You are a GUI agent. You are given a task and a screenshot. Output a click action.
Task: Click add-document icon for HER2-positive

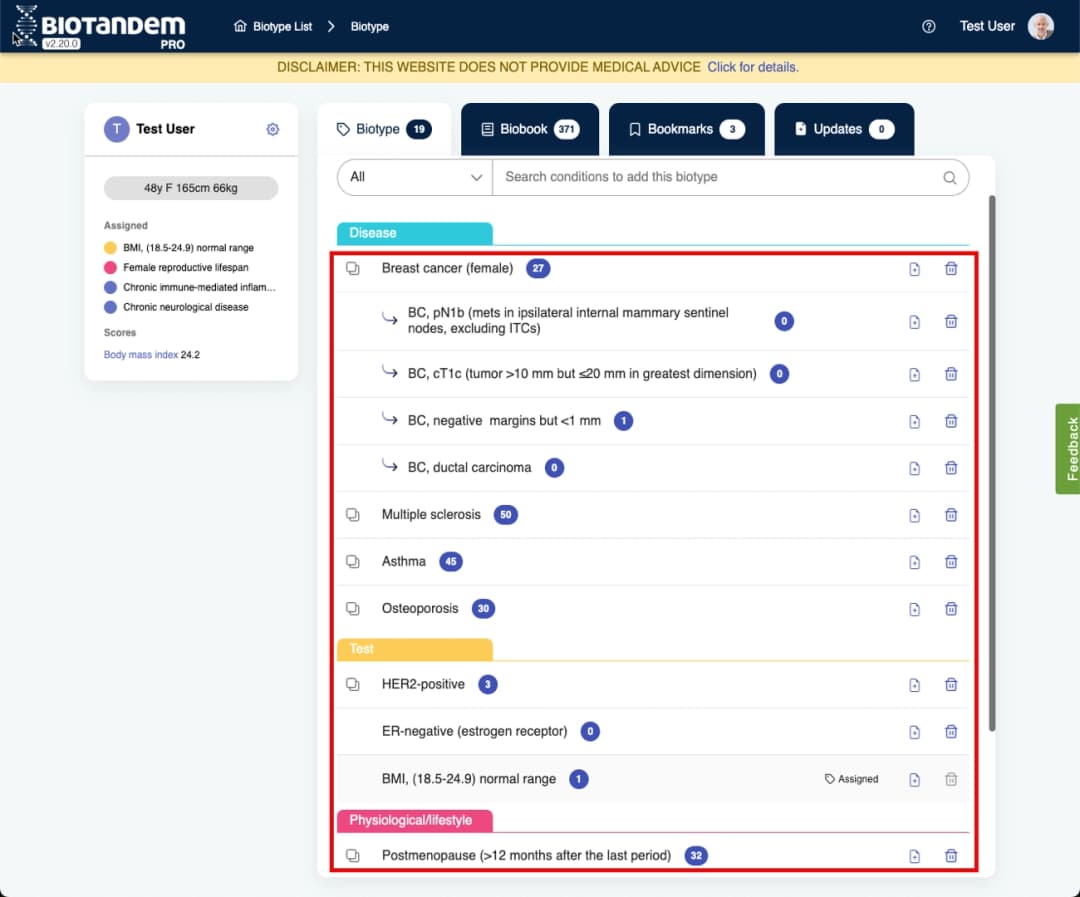click(914, 685)
